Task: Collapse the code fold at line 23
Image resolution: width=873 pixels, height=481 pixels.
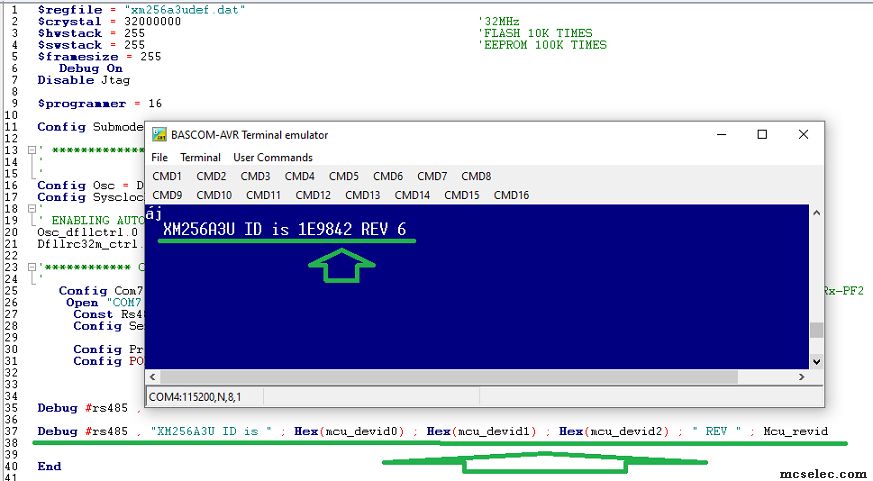Action: coord(32,267)
